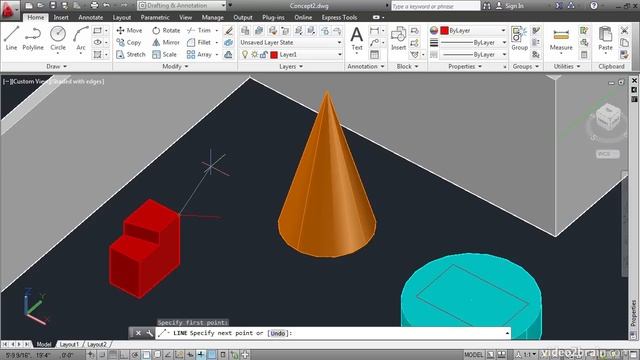
Task: Toggle layer freeze sun icon for Layer1
Action: [254, 54]
